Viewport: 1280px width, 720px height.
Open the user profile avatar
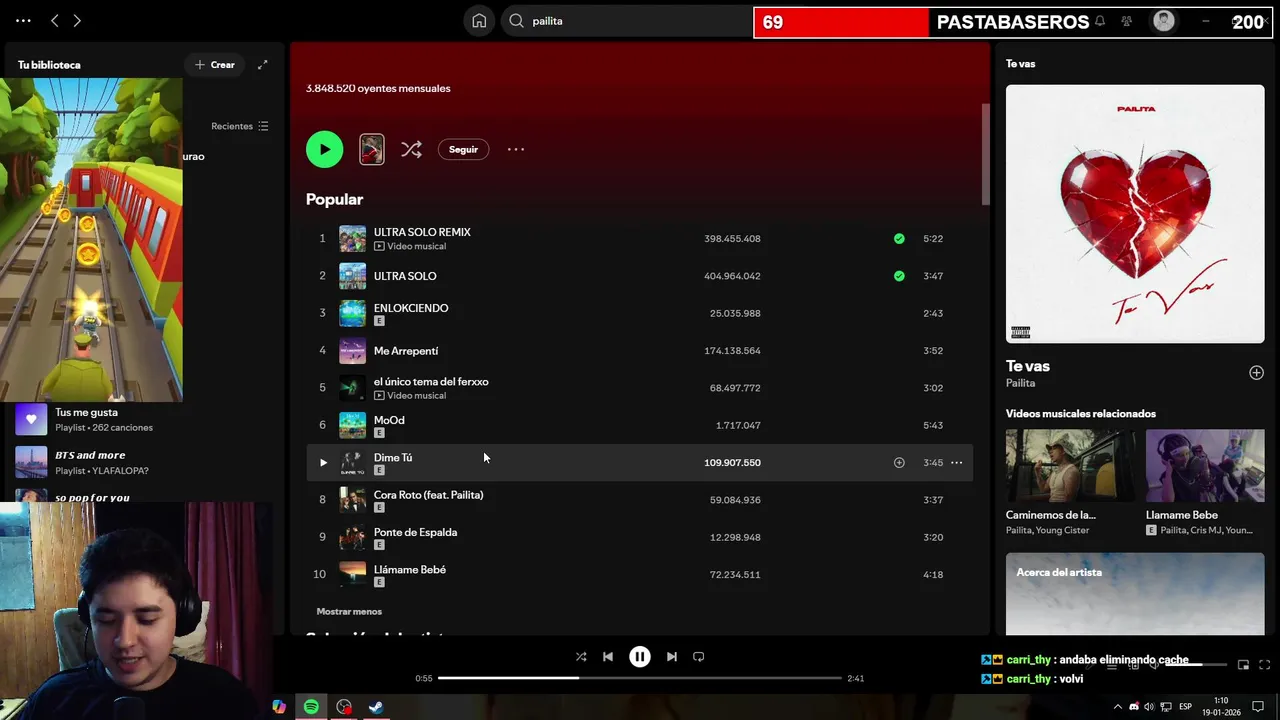(1164, 21)
